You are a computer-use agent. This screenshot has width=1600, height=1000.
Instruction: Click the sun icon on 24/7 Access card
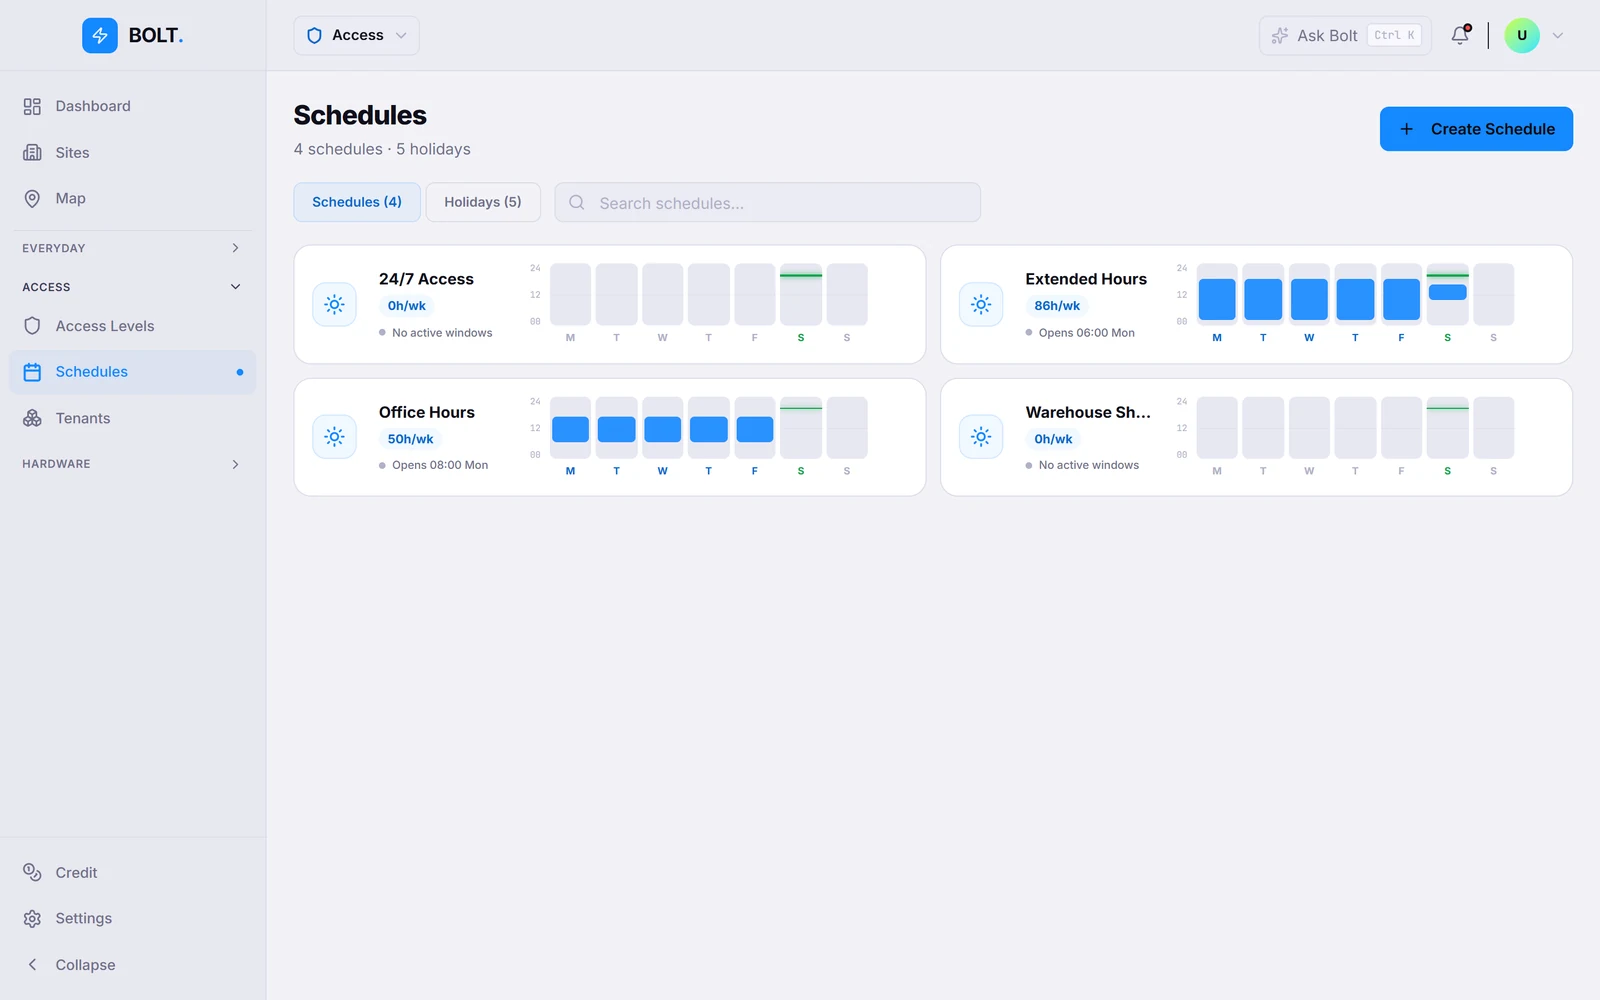pyautogui.click(x=334, y=304)
